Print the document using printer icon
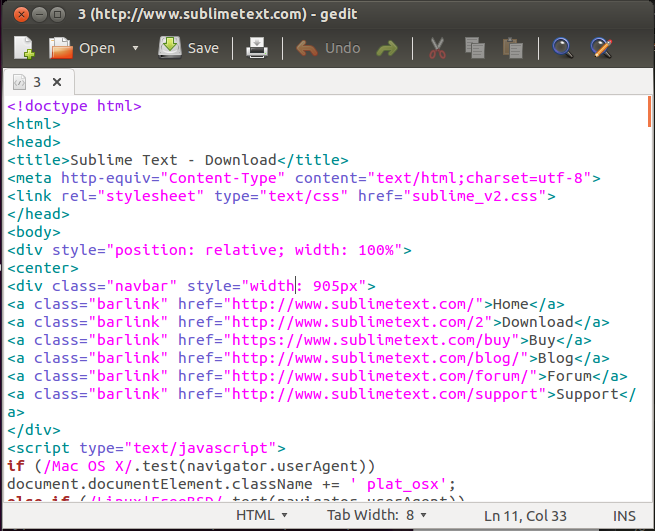655x531 pixels. point(257,48)
